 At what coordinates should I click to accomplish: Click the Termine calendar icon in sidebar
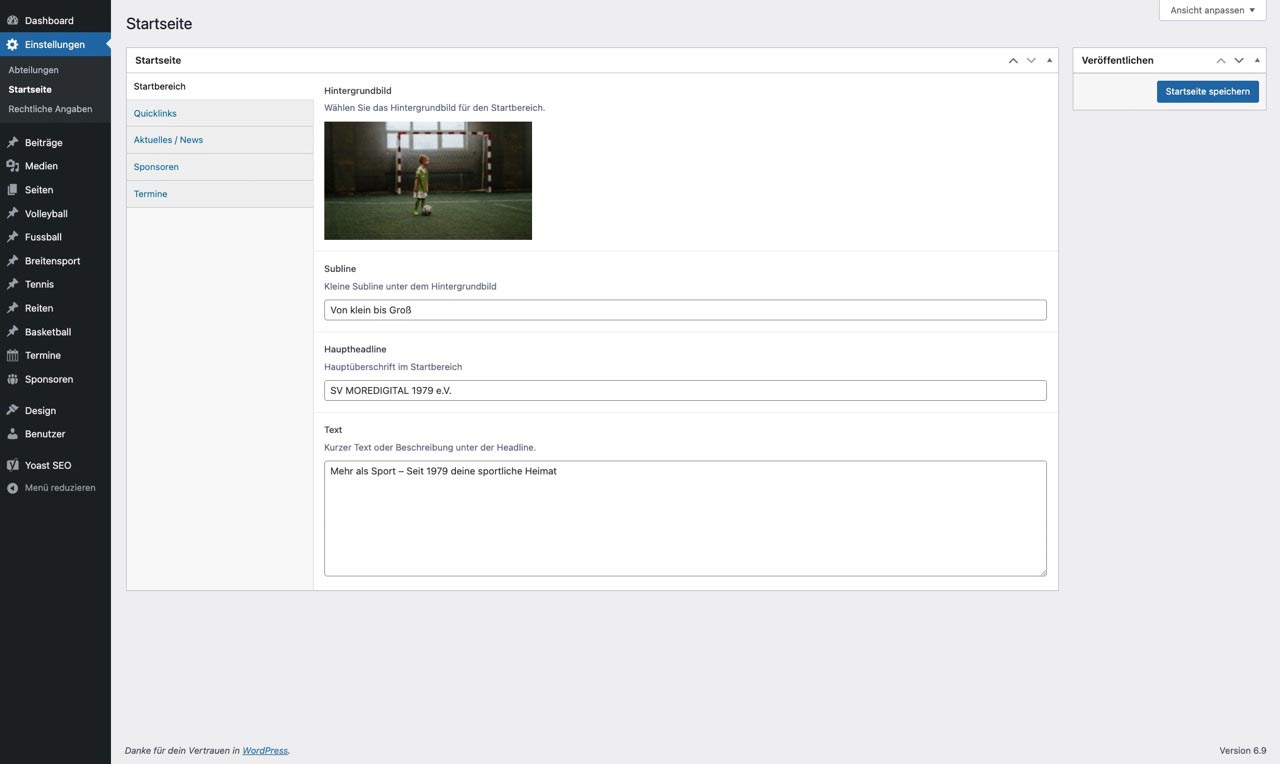click(12, 356)
